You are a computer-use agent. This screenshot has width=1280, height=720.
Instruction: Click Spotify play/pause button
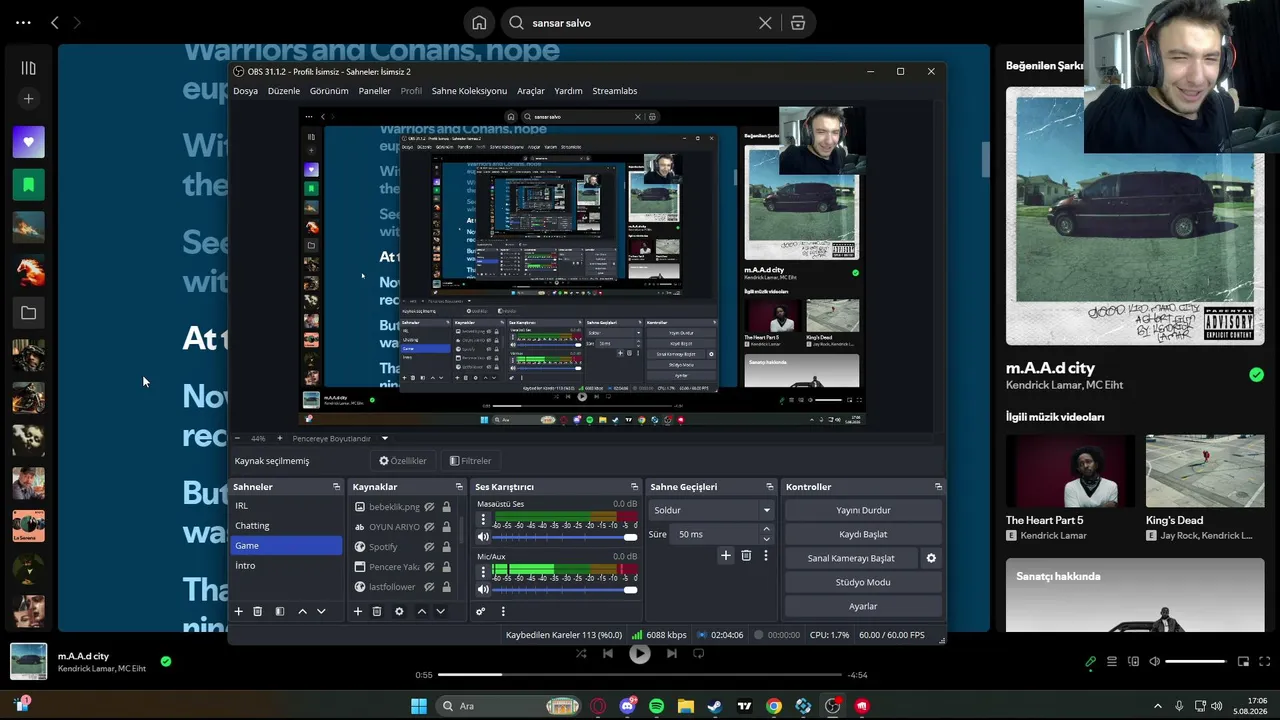click(639, 654)
